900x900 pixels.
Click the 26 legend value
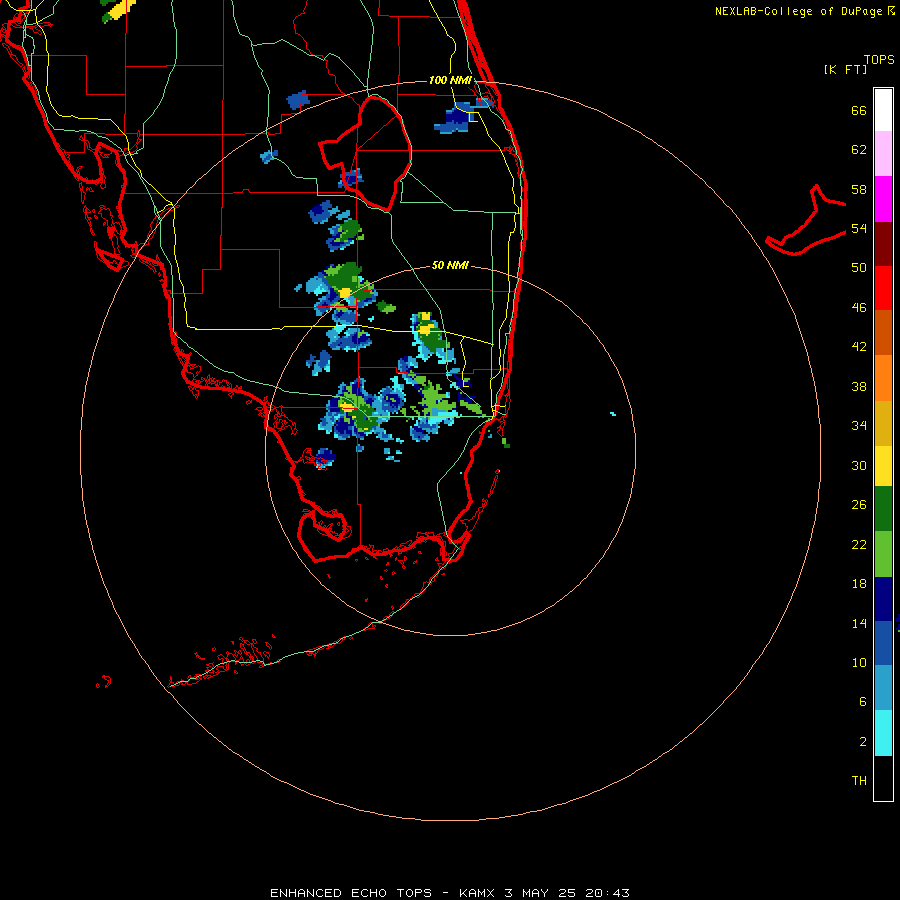859,505
